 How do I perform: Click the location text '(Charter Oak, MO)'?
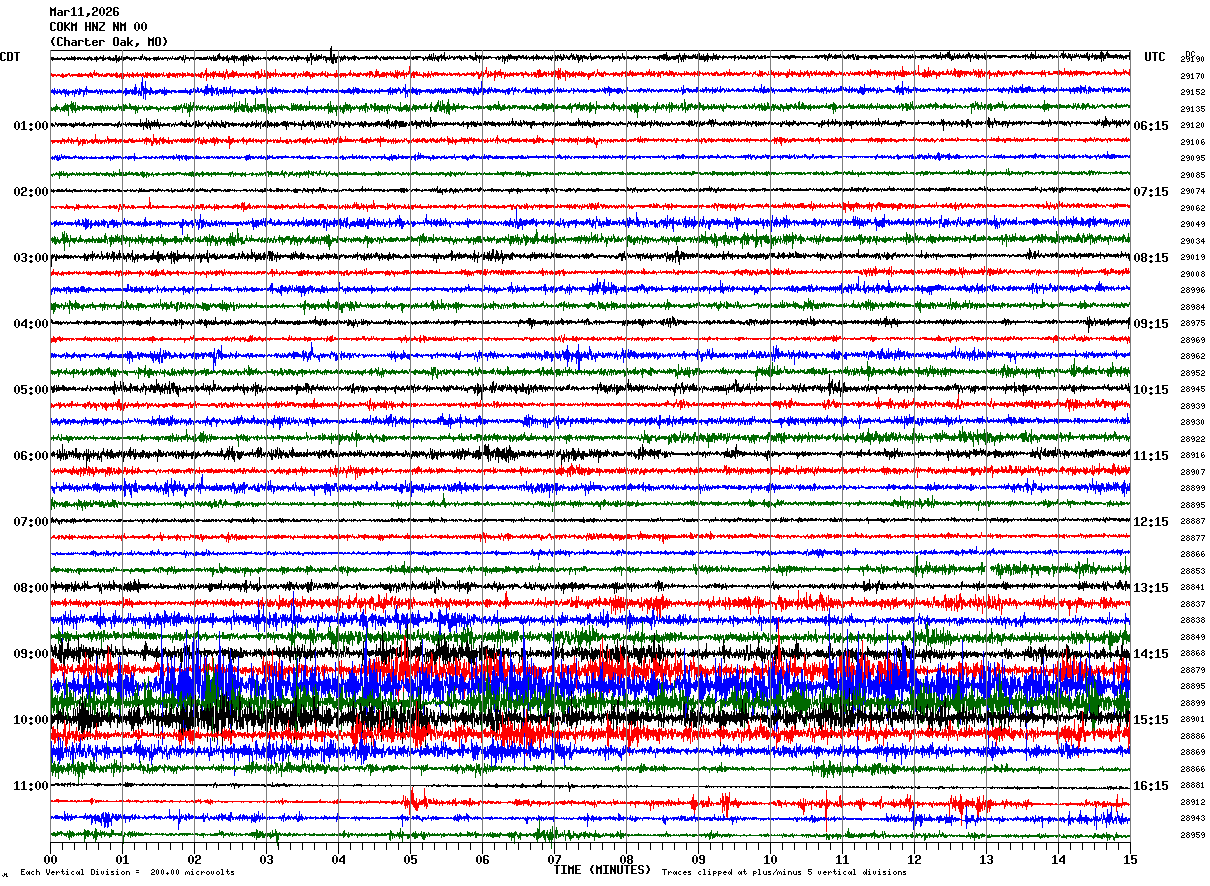click(109, 42)
